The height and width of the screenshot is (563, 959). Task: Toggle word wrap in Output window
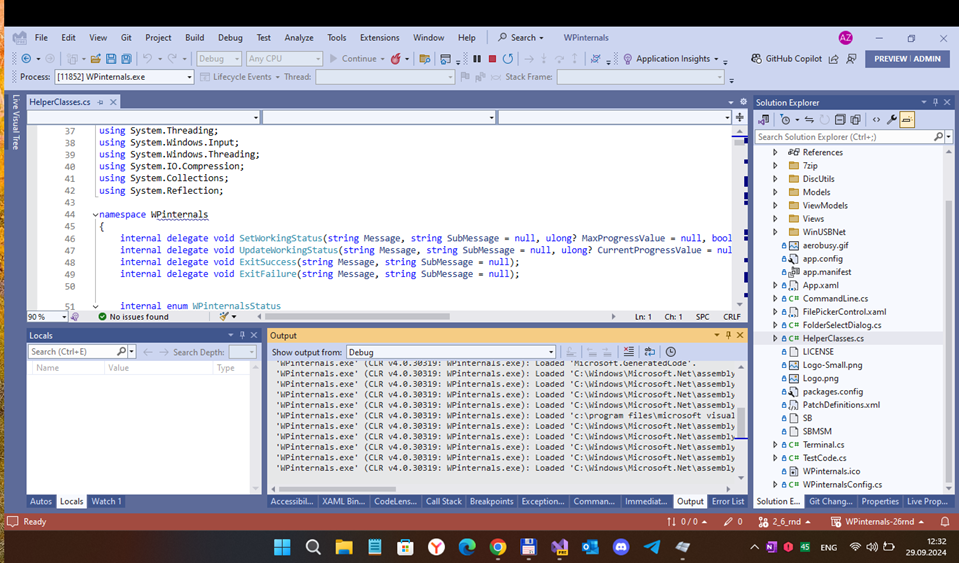coord(650,351)
